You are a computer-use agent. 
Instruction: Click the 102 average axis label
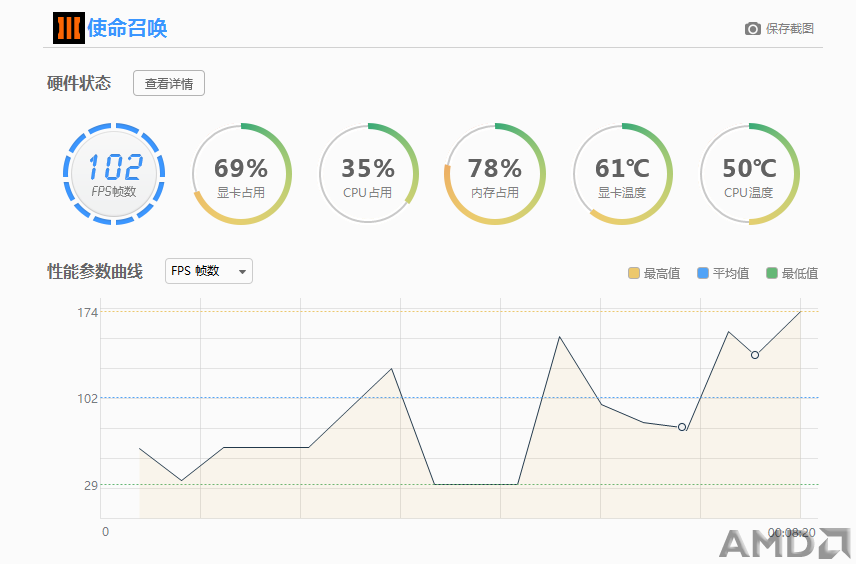[x=87, y=399]
